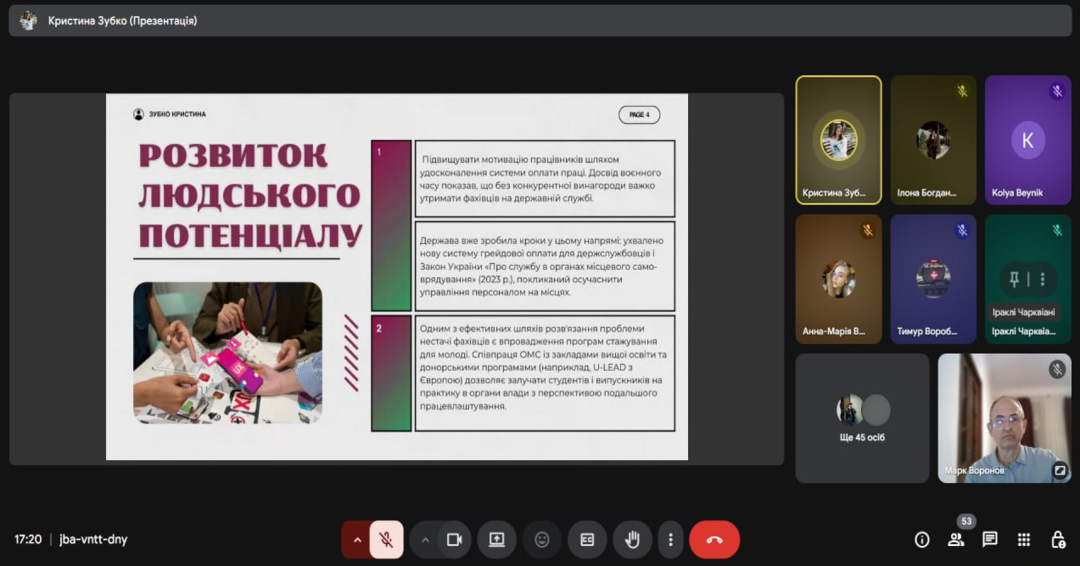The image size is (1080, 566).
Task: Toggle closed captions
Action: [x=587, y=540]
